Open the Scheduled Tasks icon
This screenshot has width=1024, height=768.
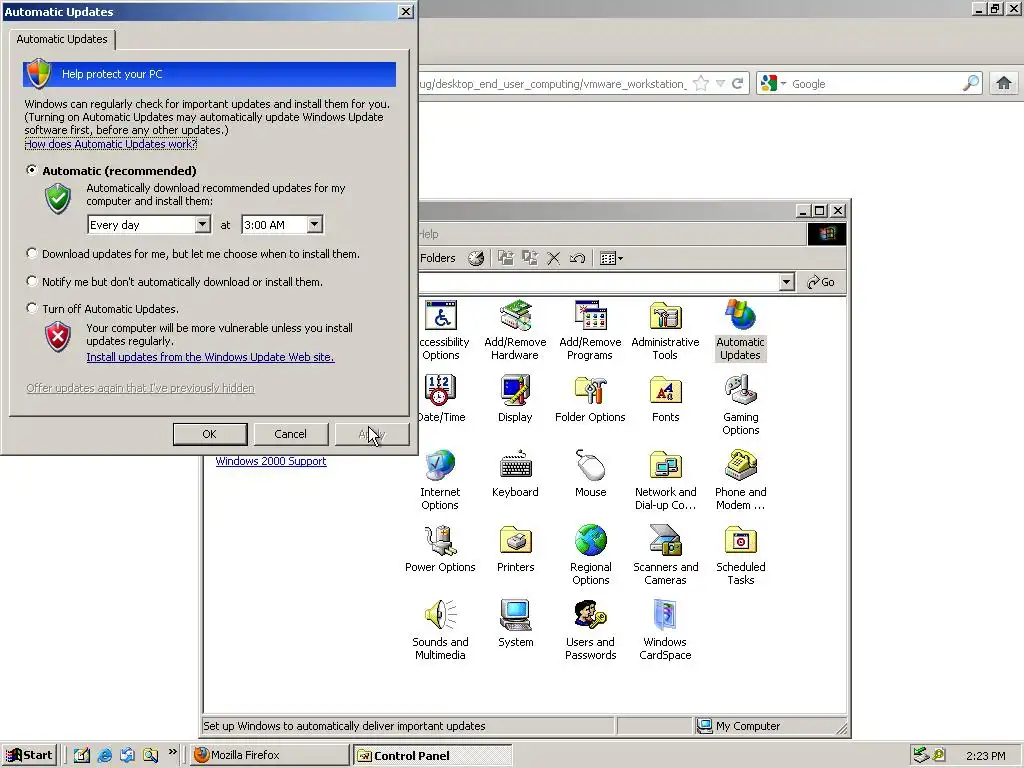[741, 555]
